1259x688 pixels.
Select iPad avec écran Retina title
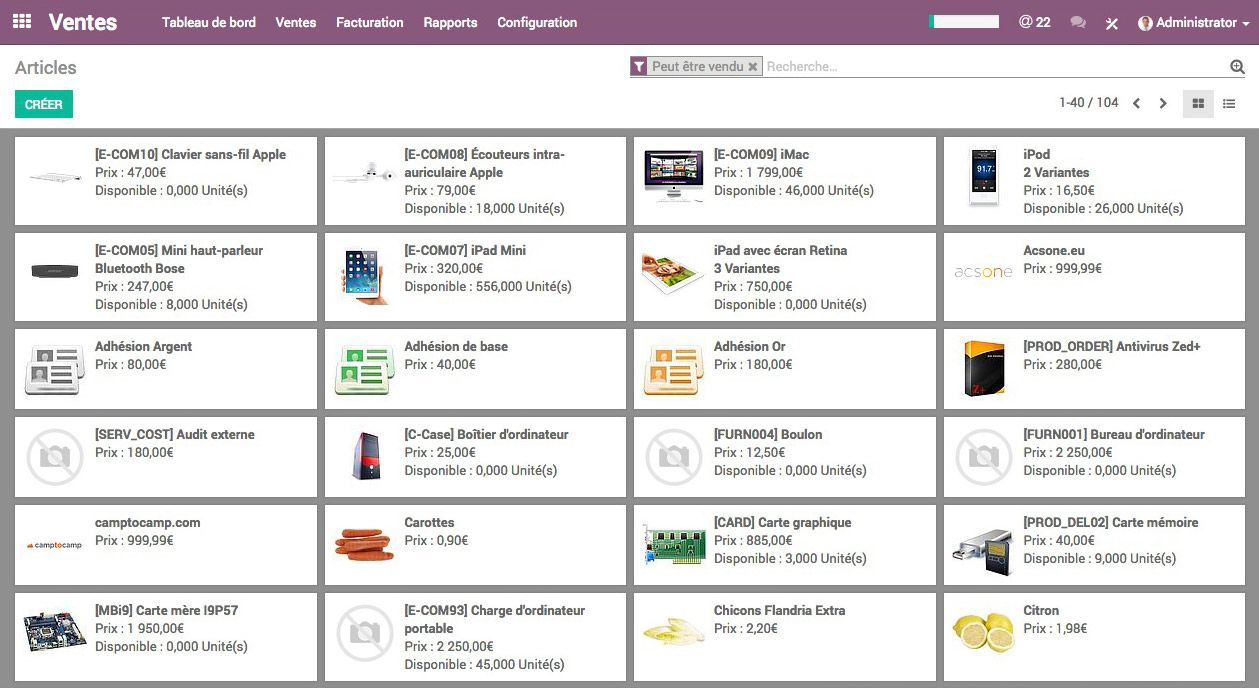(780, 250)
